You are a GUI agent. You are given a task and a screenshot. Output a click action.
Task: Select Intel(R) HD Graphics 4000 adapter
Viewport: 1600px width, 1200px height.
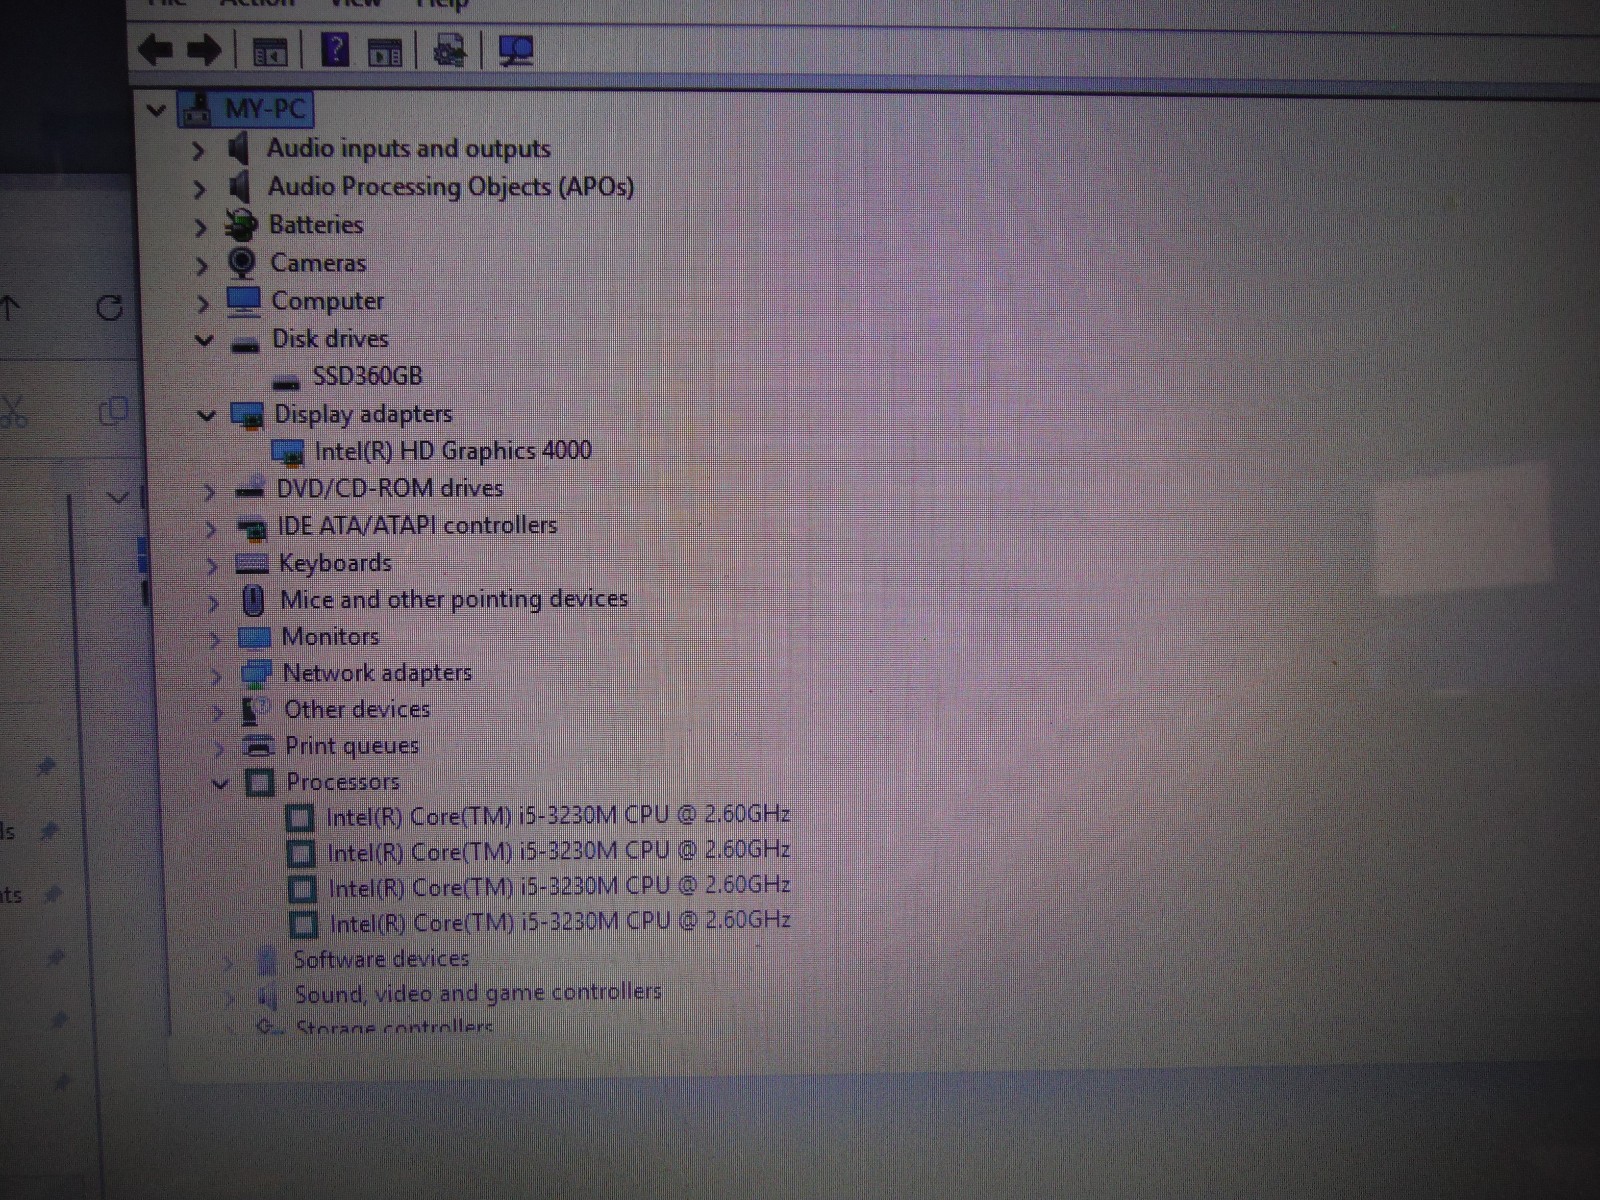[453, 451]
